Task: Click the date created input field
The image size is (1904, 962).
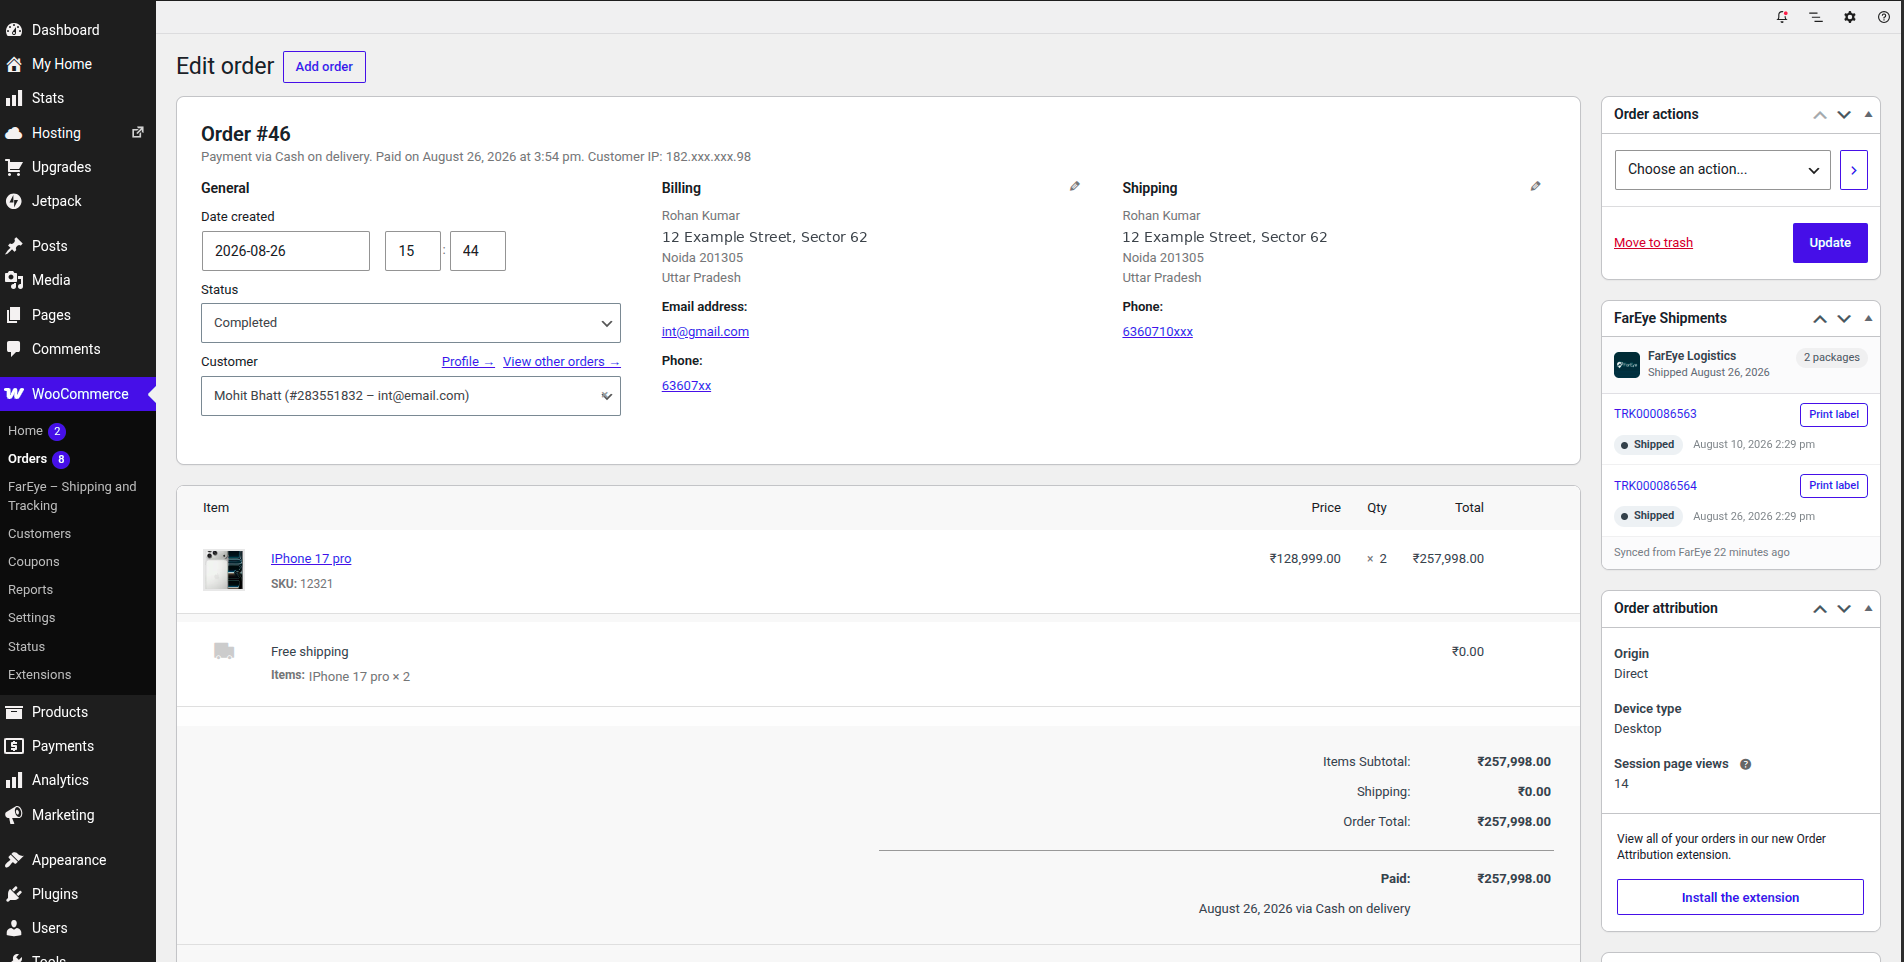Action: coord(285,251)
